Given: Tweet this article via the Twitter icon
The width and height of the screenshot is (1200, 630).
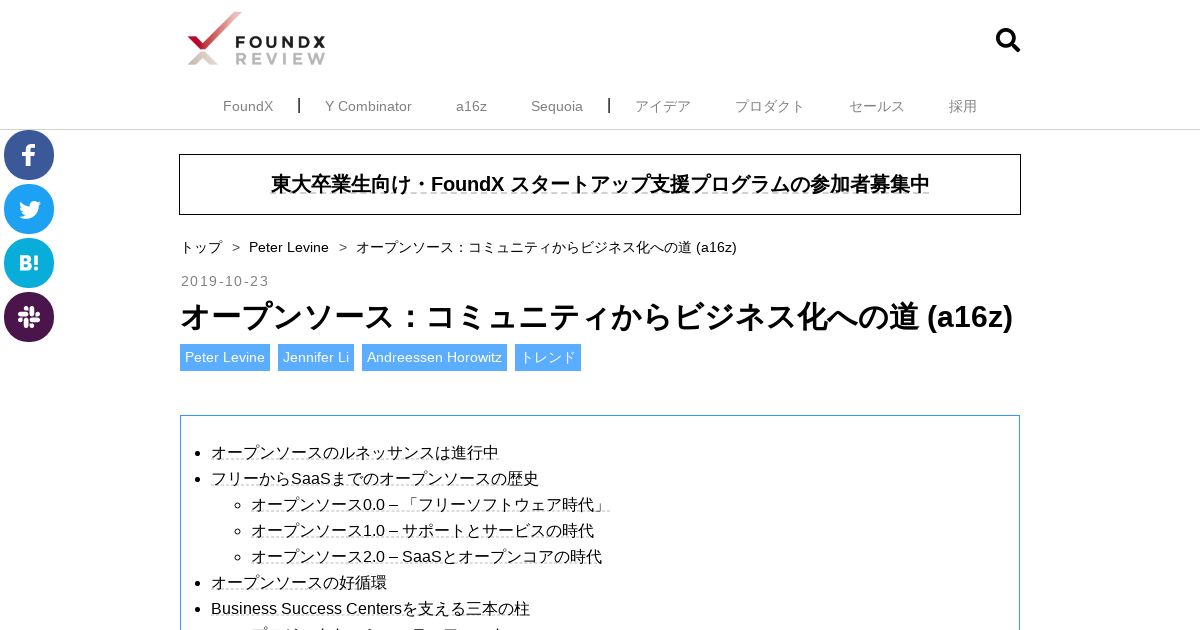Looking at the screenshot, I should click(x=29, y=209).
